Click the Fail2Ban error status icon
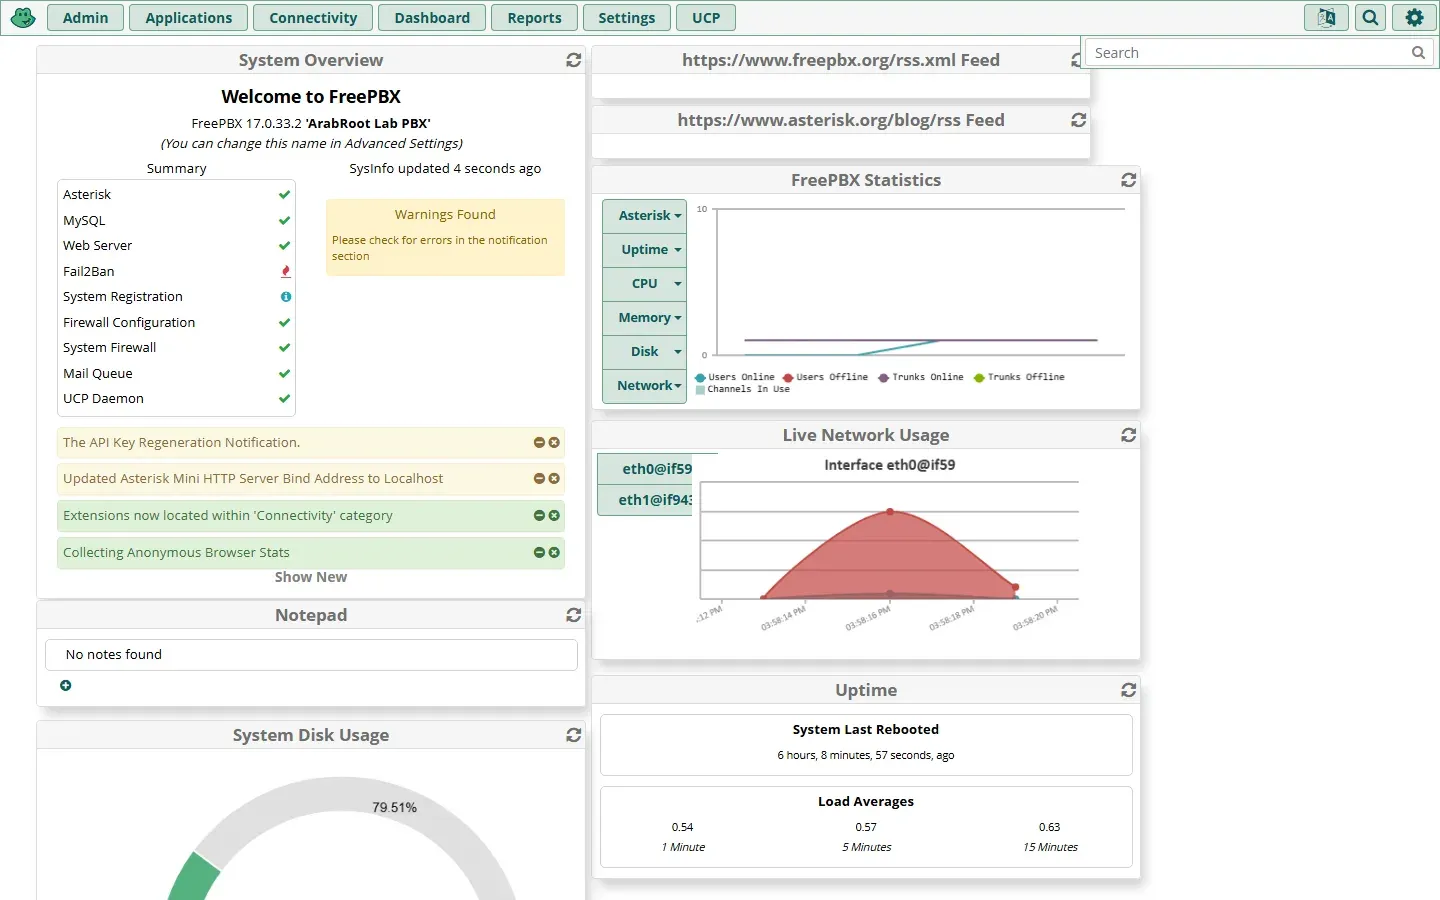 coord(285,271)
